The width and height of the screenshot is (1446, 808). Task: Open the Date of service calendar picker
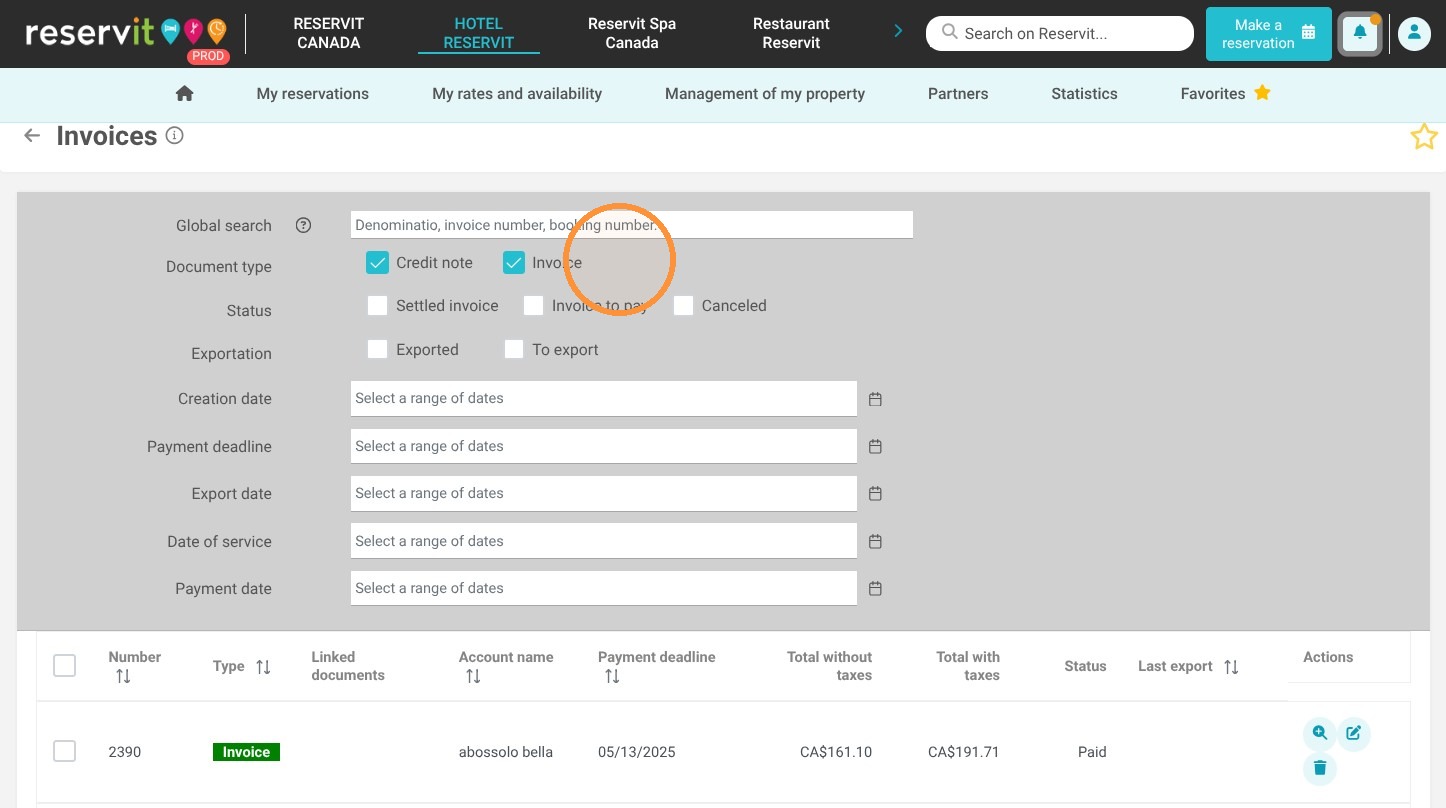875,542
